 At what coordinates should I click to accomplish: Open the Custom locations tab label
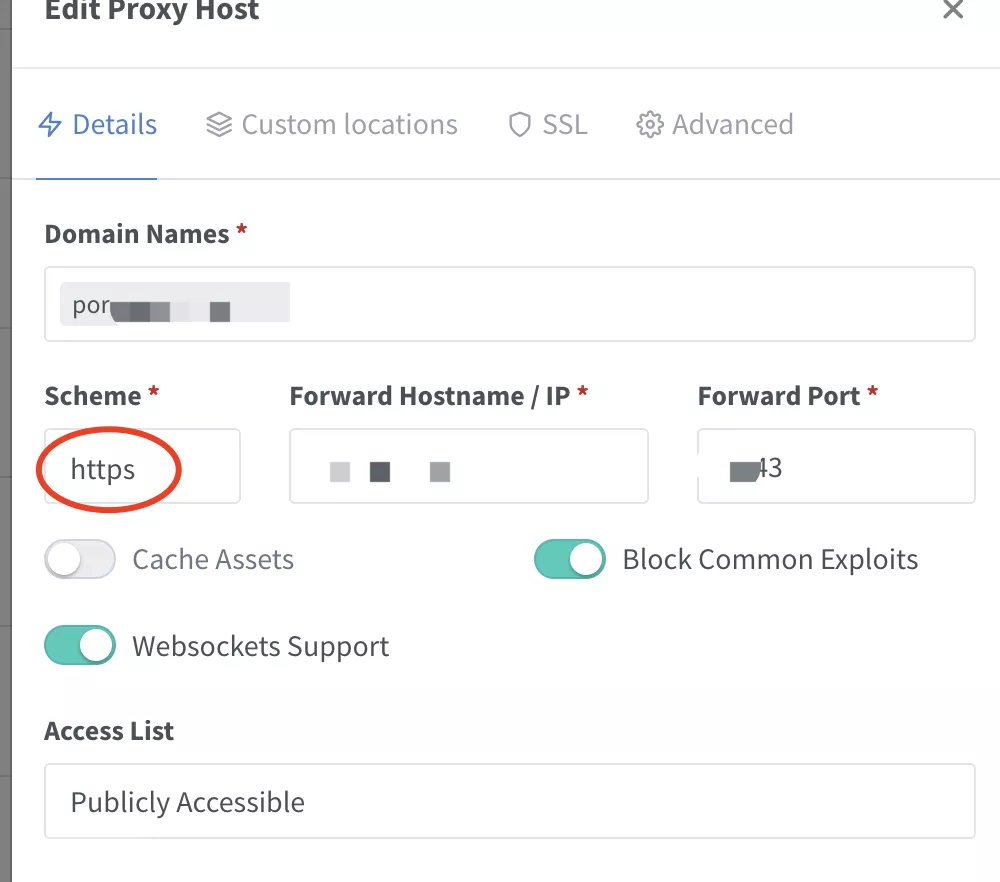[350, 125]
